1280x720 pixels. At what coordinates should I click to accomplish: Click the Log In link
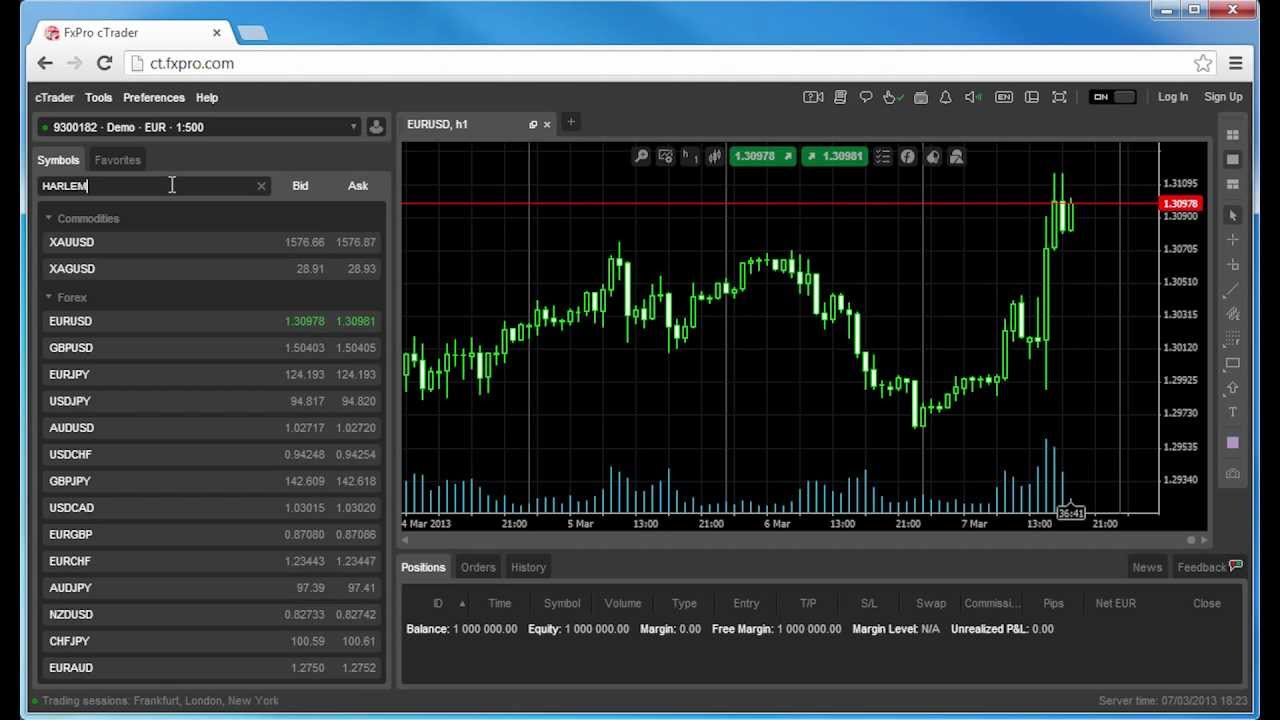[x=1173, y=97]
